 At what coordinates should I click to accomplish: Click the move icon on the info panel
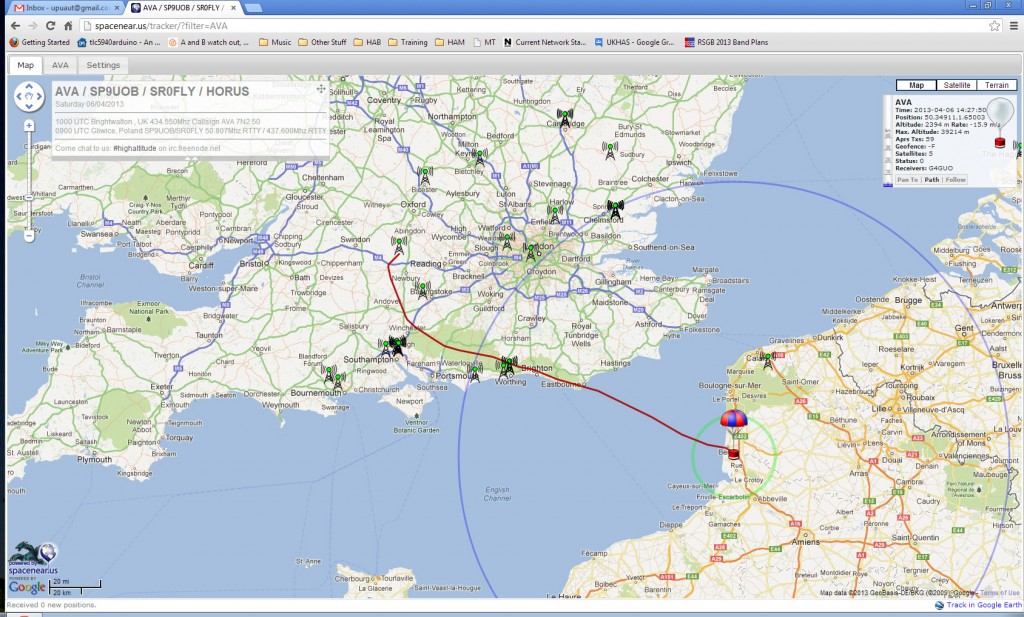pyautogui.click(x=321, y=89)
